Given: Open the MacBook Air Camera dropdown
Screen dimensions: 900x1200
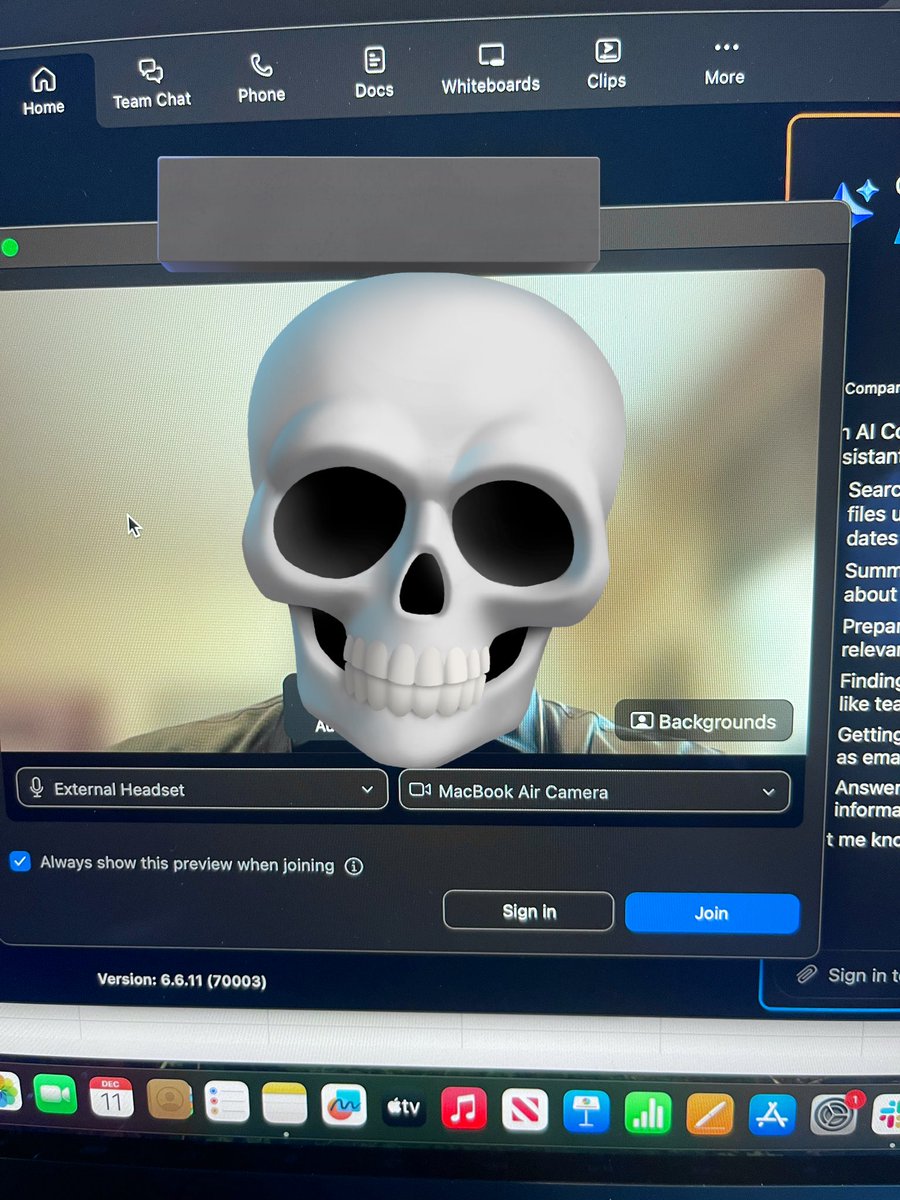Looking at the screenshot, I should click(594, 791).
